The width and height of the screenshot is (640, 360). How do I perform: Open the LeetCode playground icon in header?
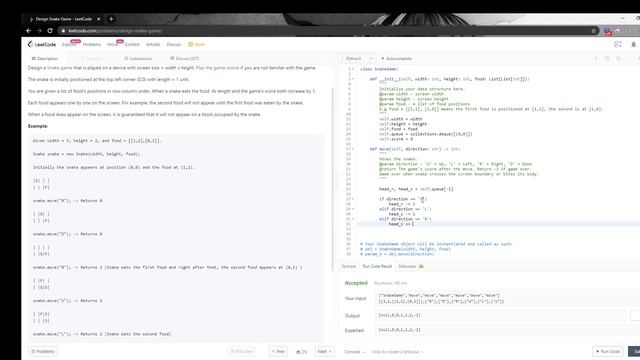point(618,44)
